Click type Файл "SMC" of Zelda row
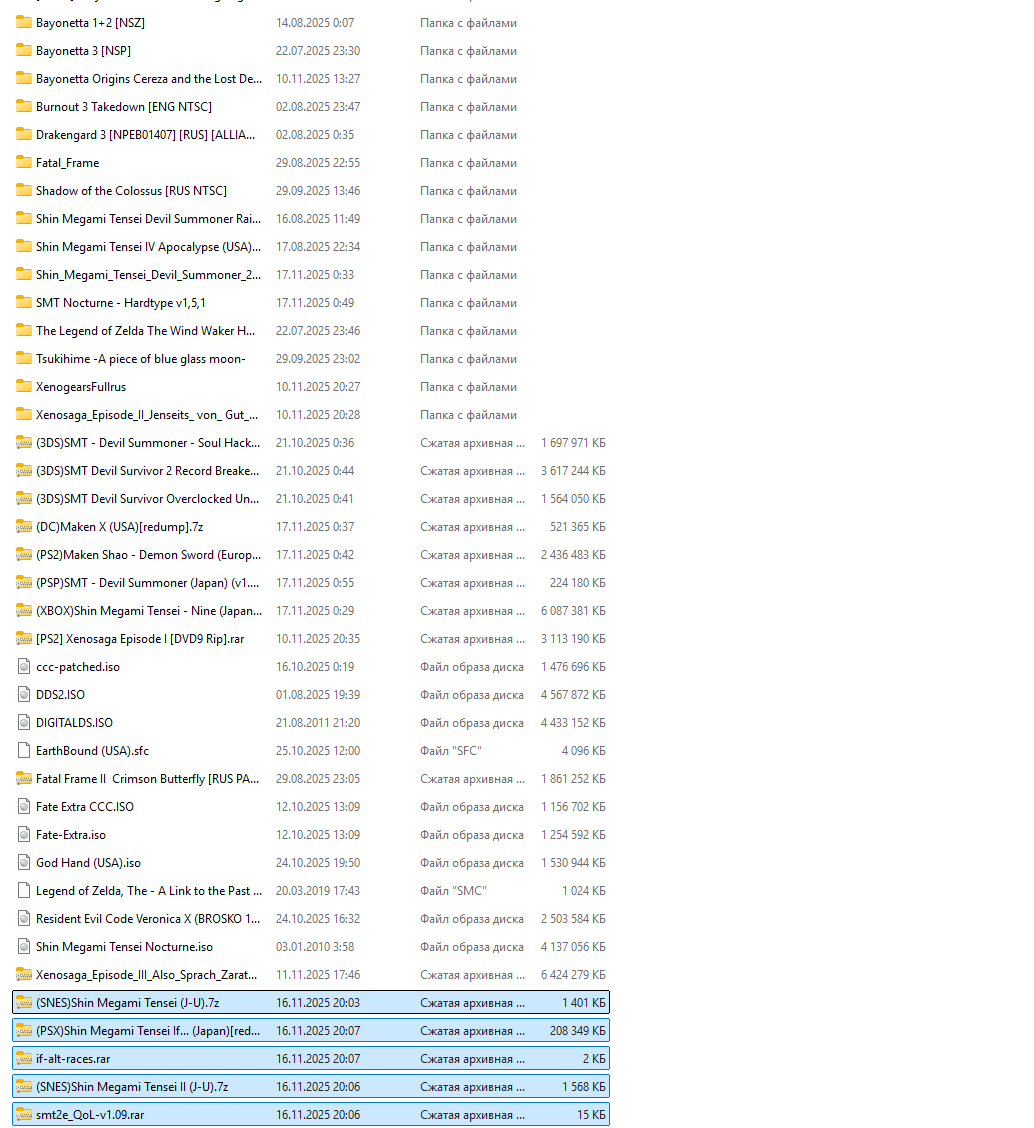1034x1128 pixels. 453,891
